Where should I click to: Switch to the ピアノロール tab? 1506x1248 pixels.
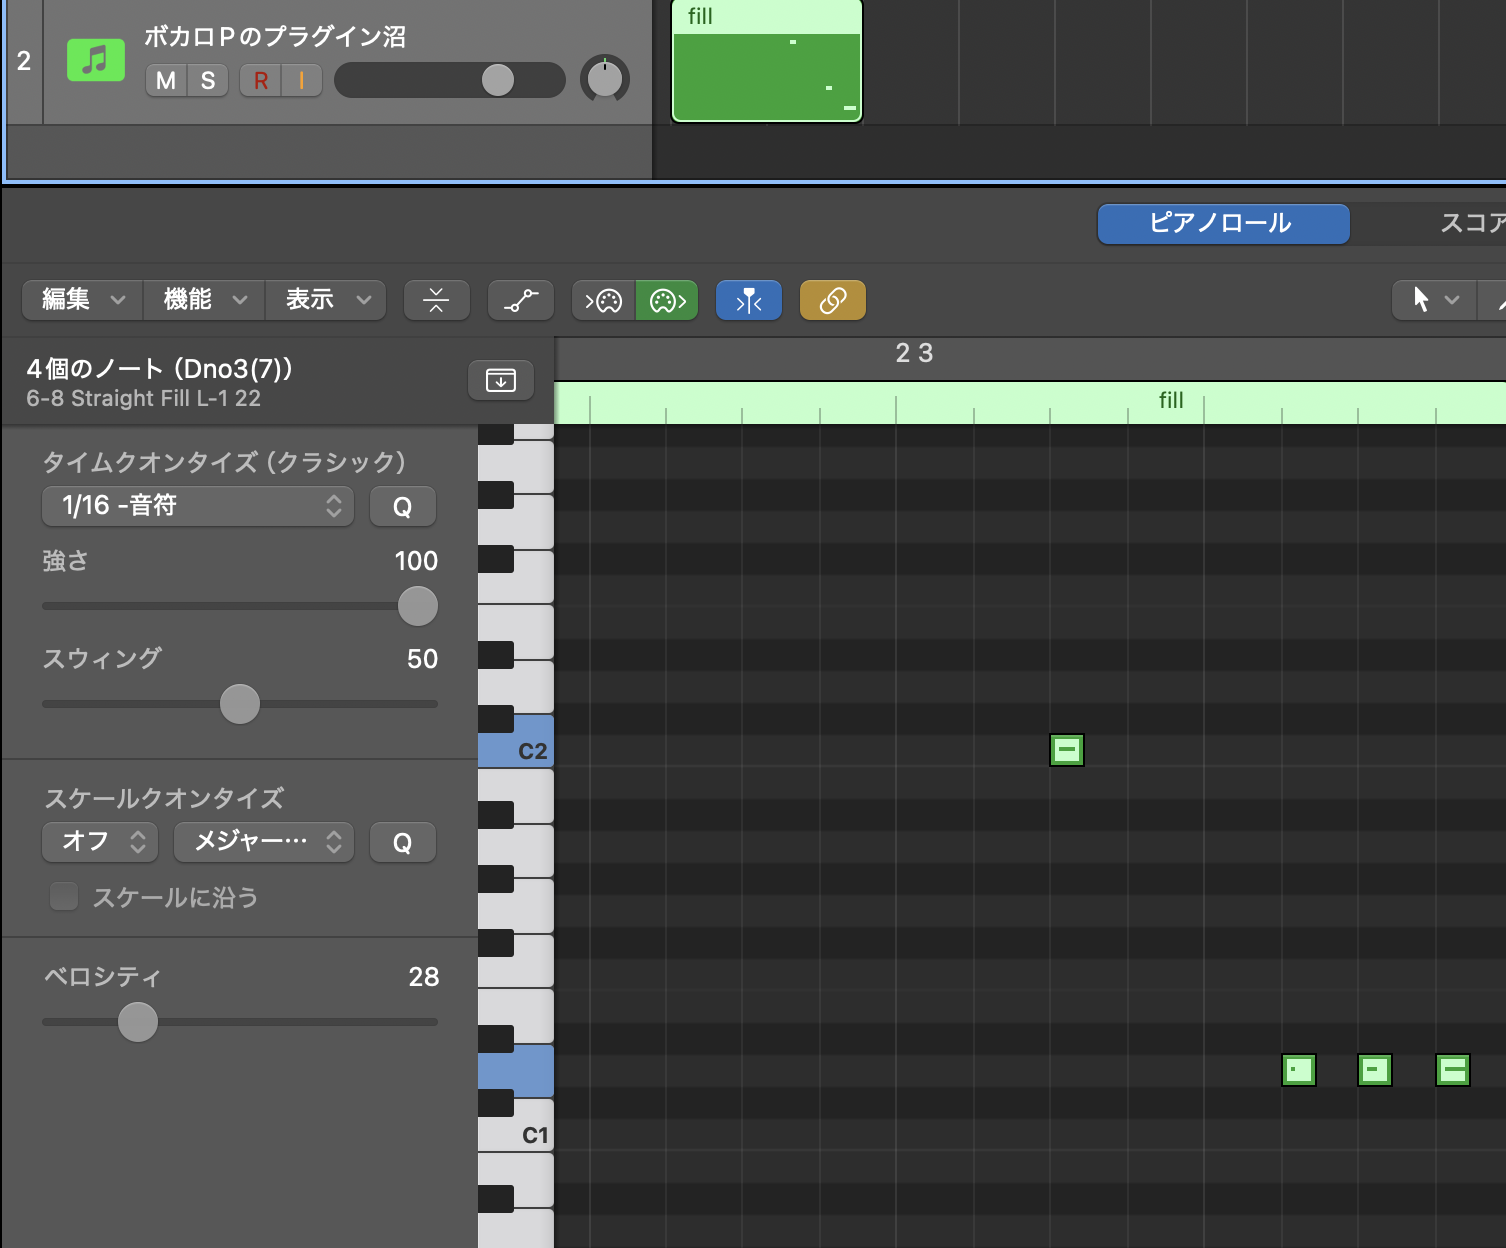[1223, 224]
